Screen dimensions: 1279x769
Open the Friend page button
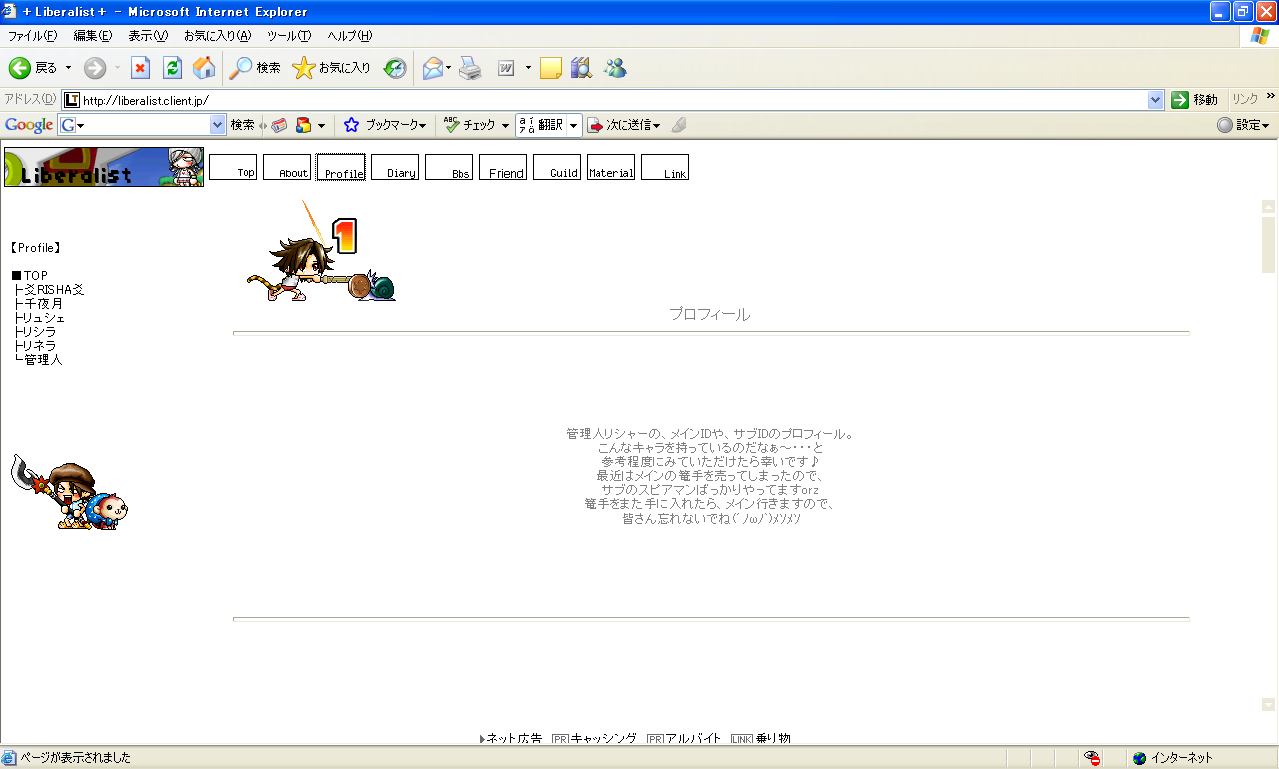pos(503,167)
